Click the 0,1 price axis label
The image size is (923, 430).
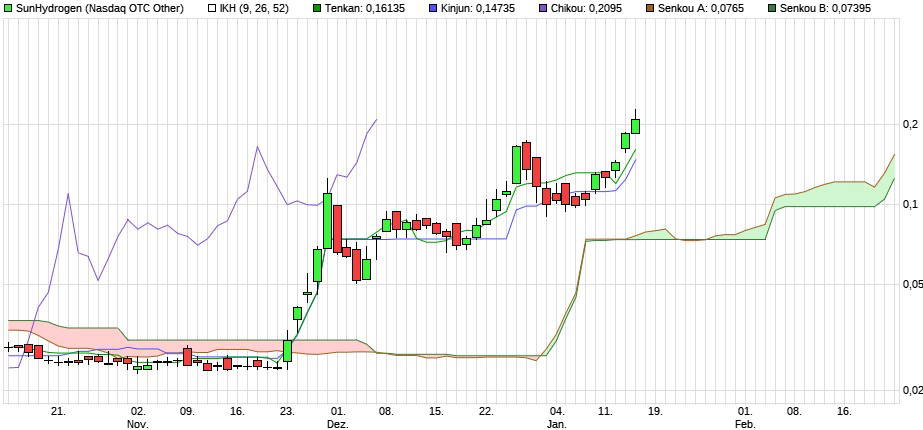click(909, 204)
